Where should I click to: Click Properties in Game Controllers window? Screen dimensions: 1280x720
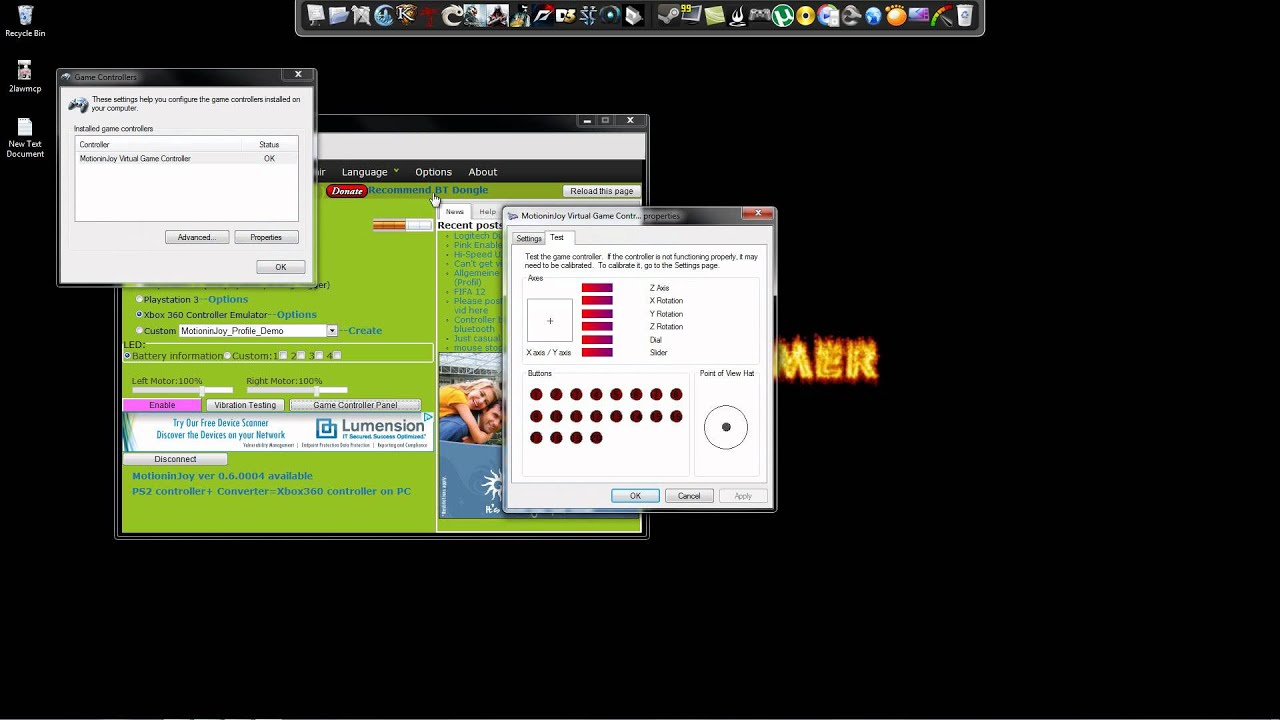pos(266,237)
